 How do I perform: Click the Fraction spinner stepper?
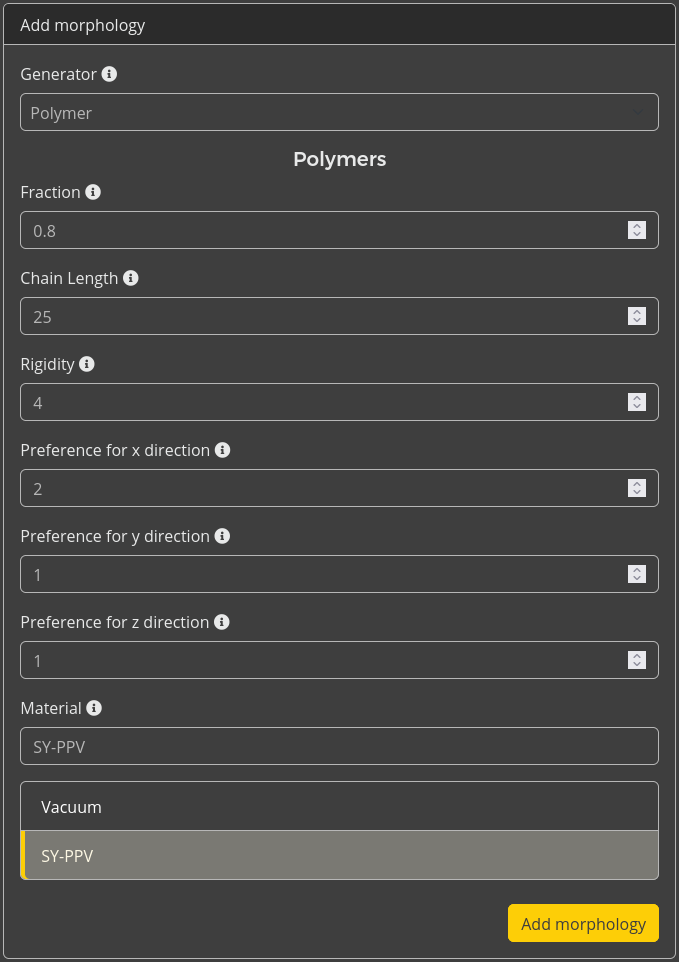(636, 230)
